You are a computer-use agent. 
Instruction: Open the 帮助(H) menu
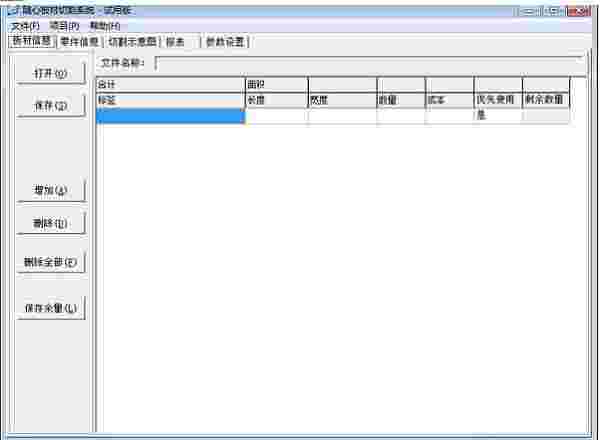click(x=105, y=26)
